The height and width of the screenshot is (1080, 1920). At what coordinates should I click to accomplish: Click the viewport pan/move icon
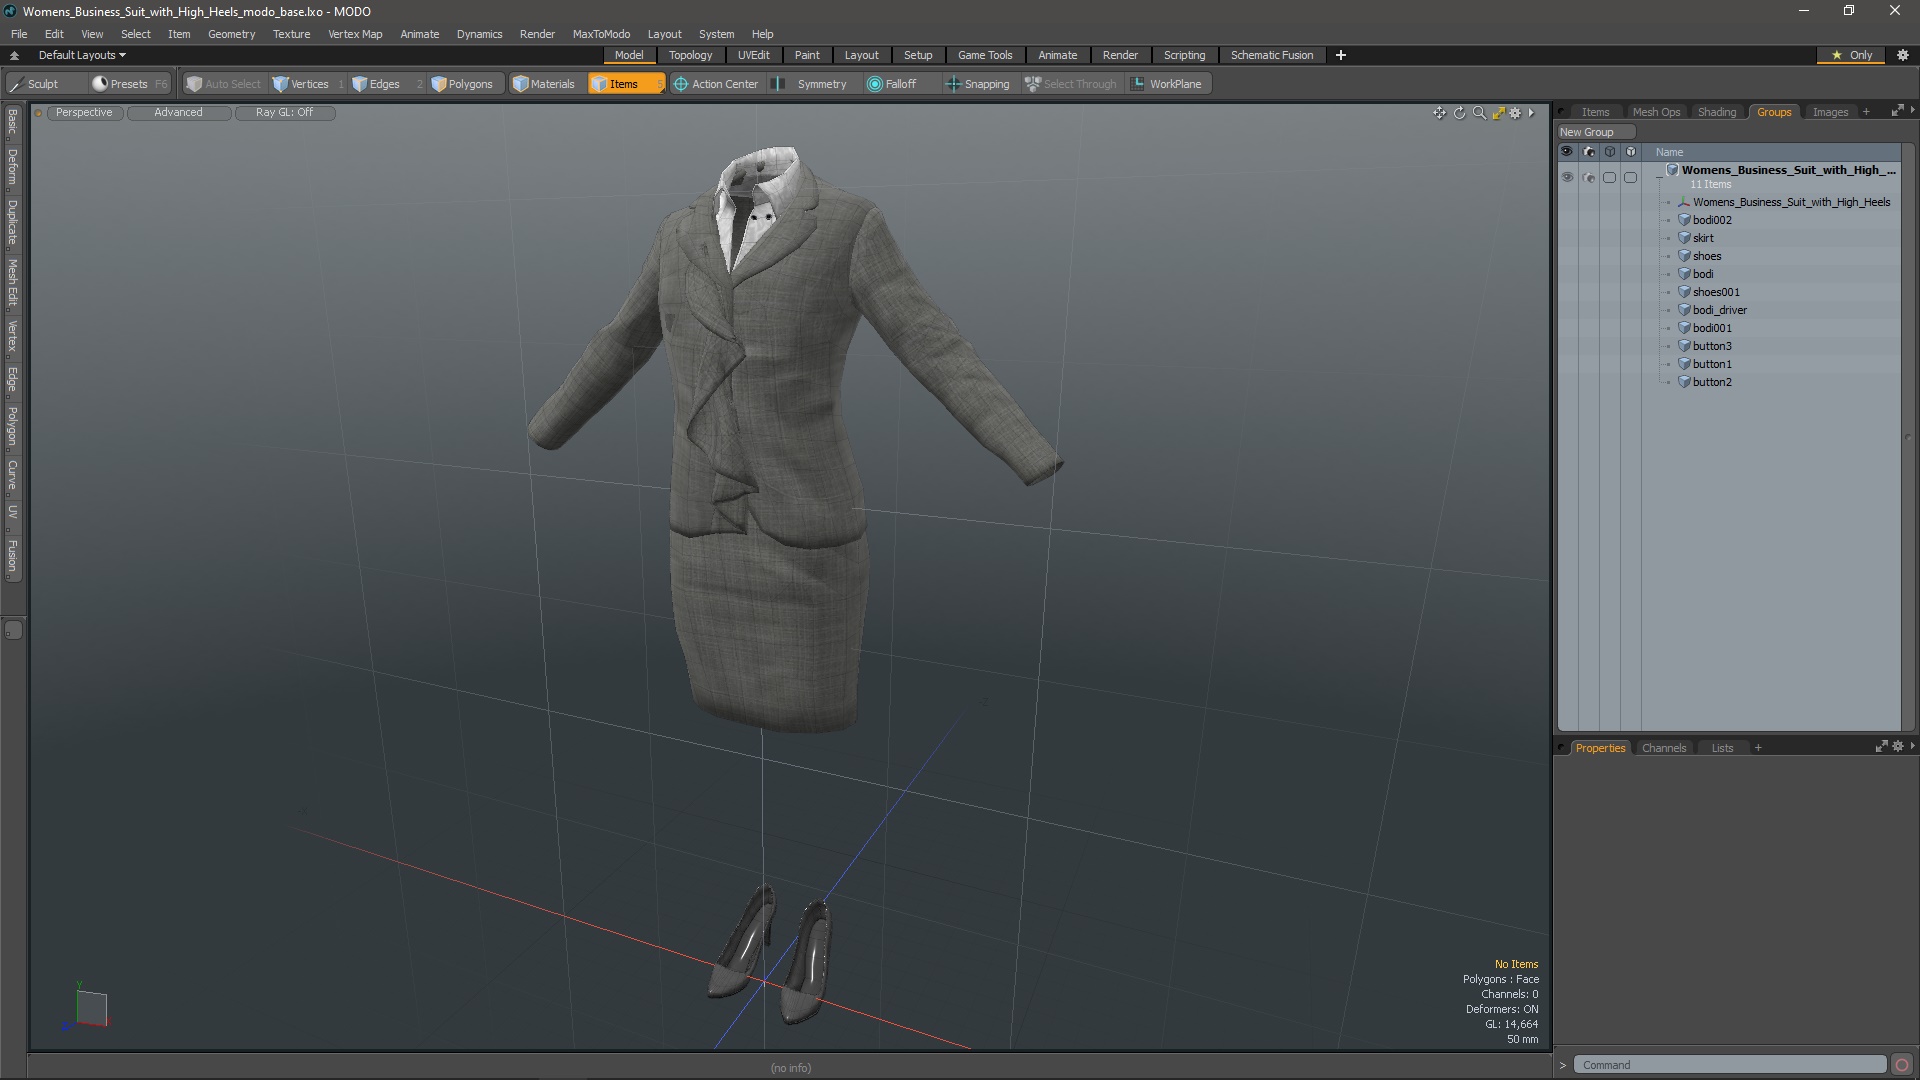1439,113
